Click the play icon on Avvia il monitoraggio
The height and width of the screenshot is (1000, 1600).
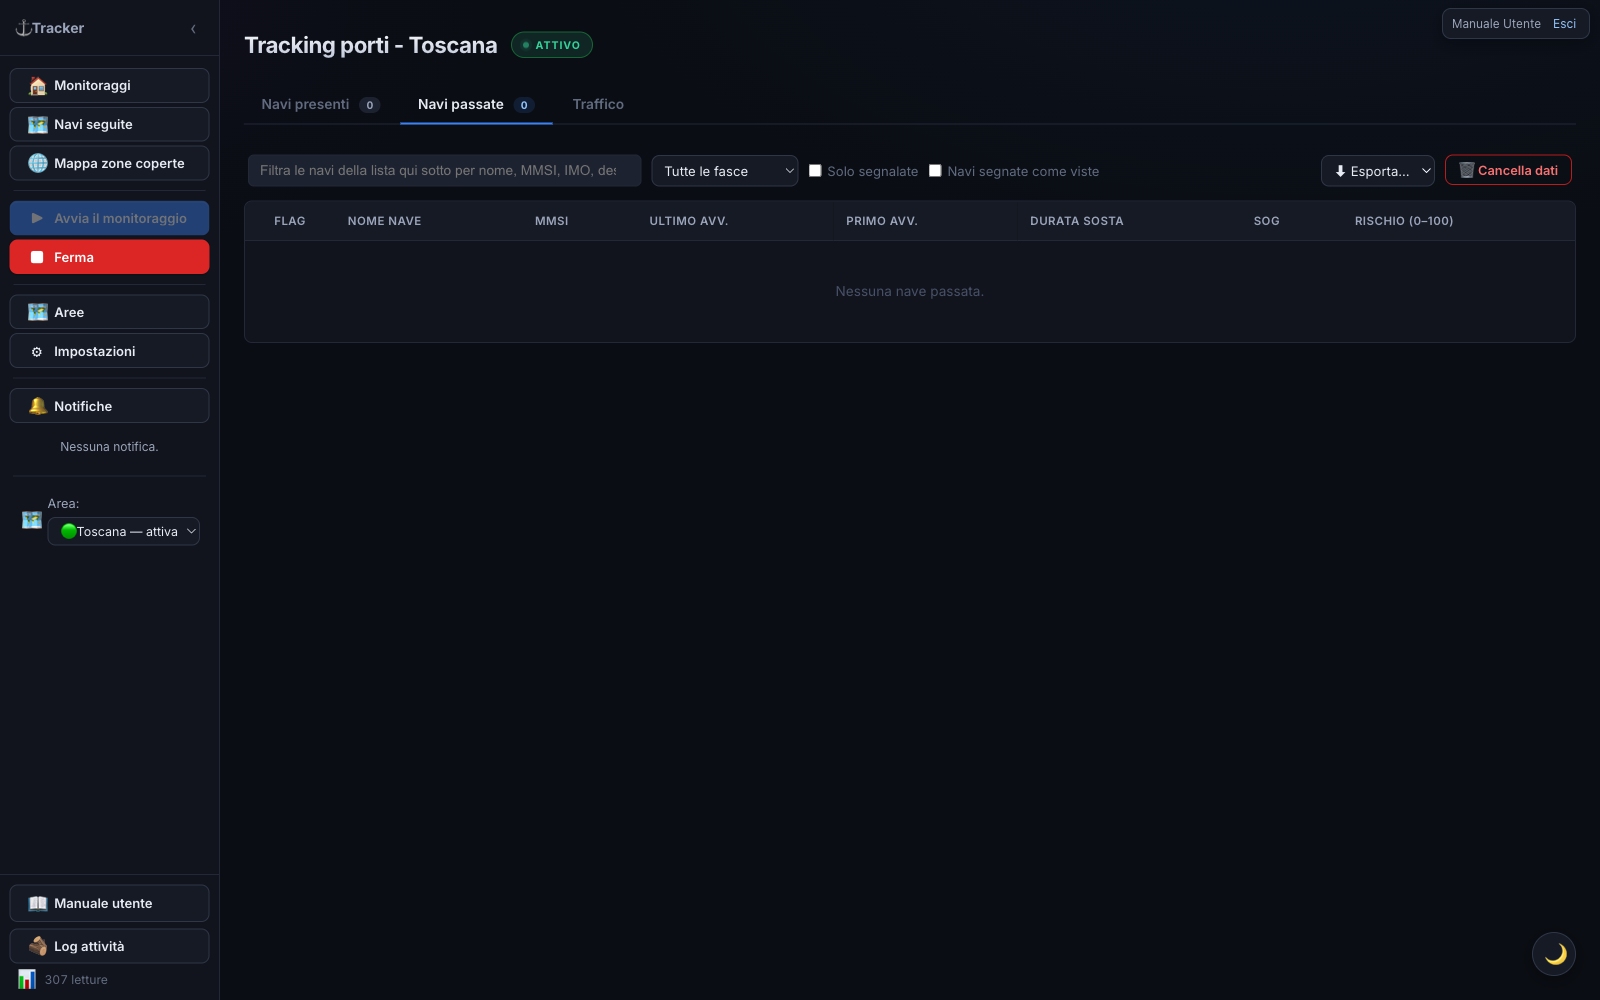[x=37, y=218]
